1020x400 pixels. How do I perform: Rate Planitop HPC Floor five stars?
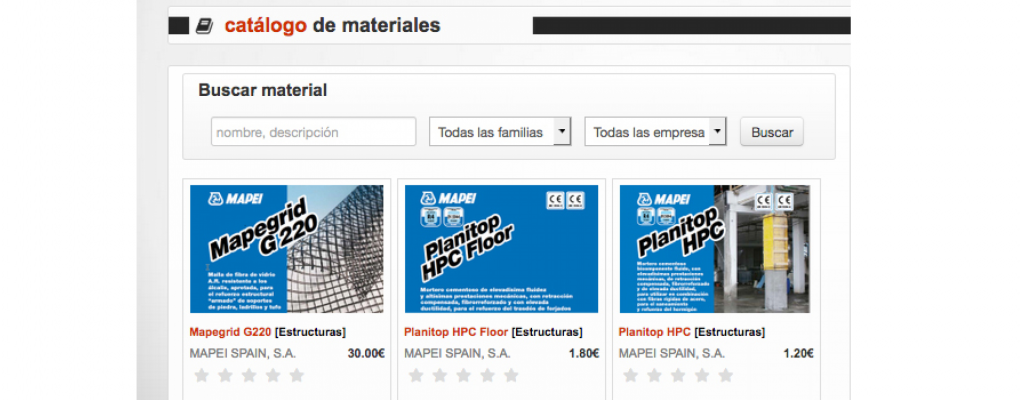pyautogui.click(x=511, y=375)
